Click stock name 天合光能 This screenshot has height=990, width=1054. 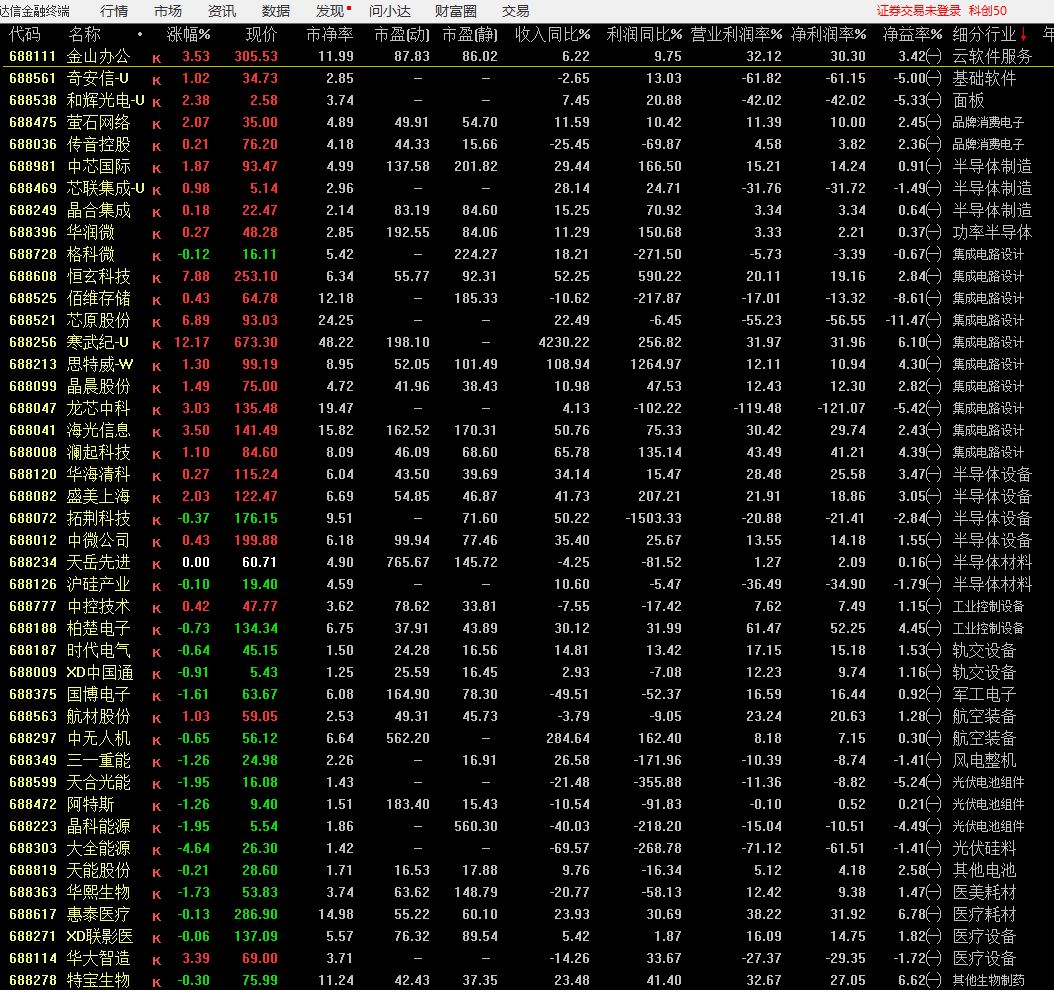[99, 782]
